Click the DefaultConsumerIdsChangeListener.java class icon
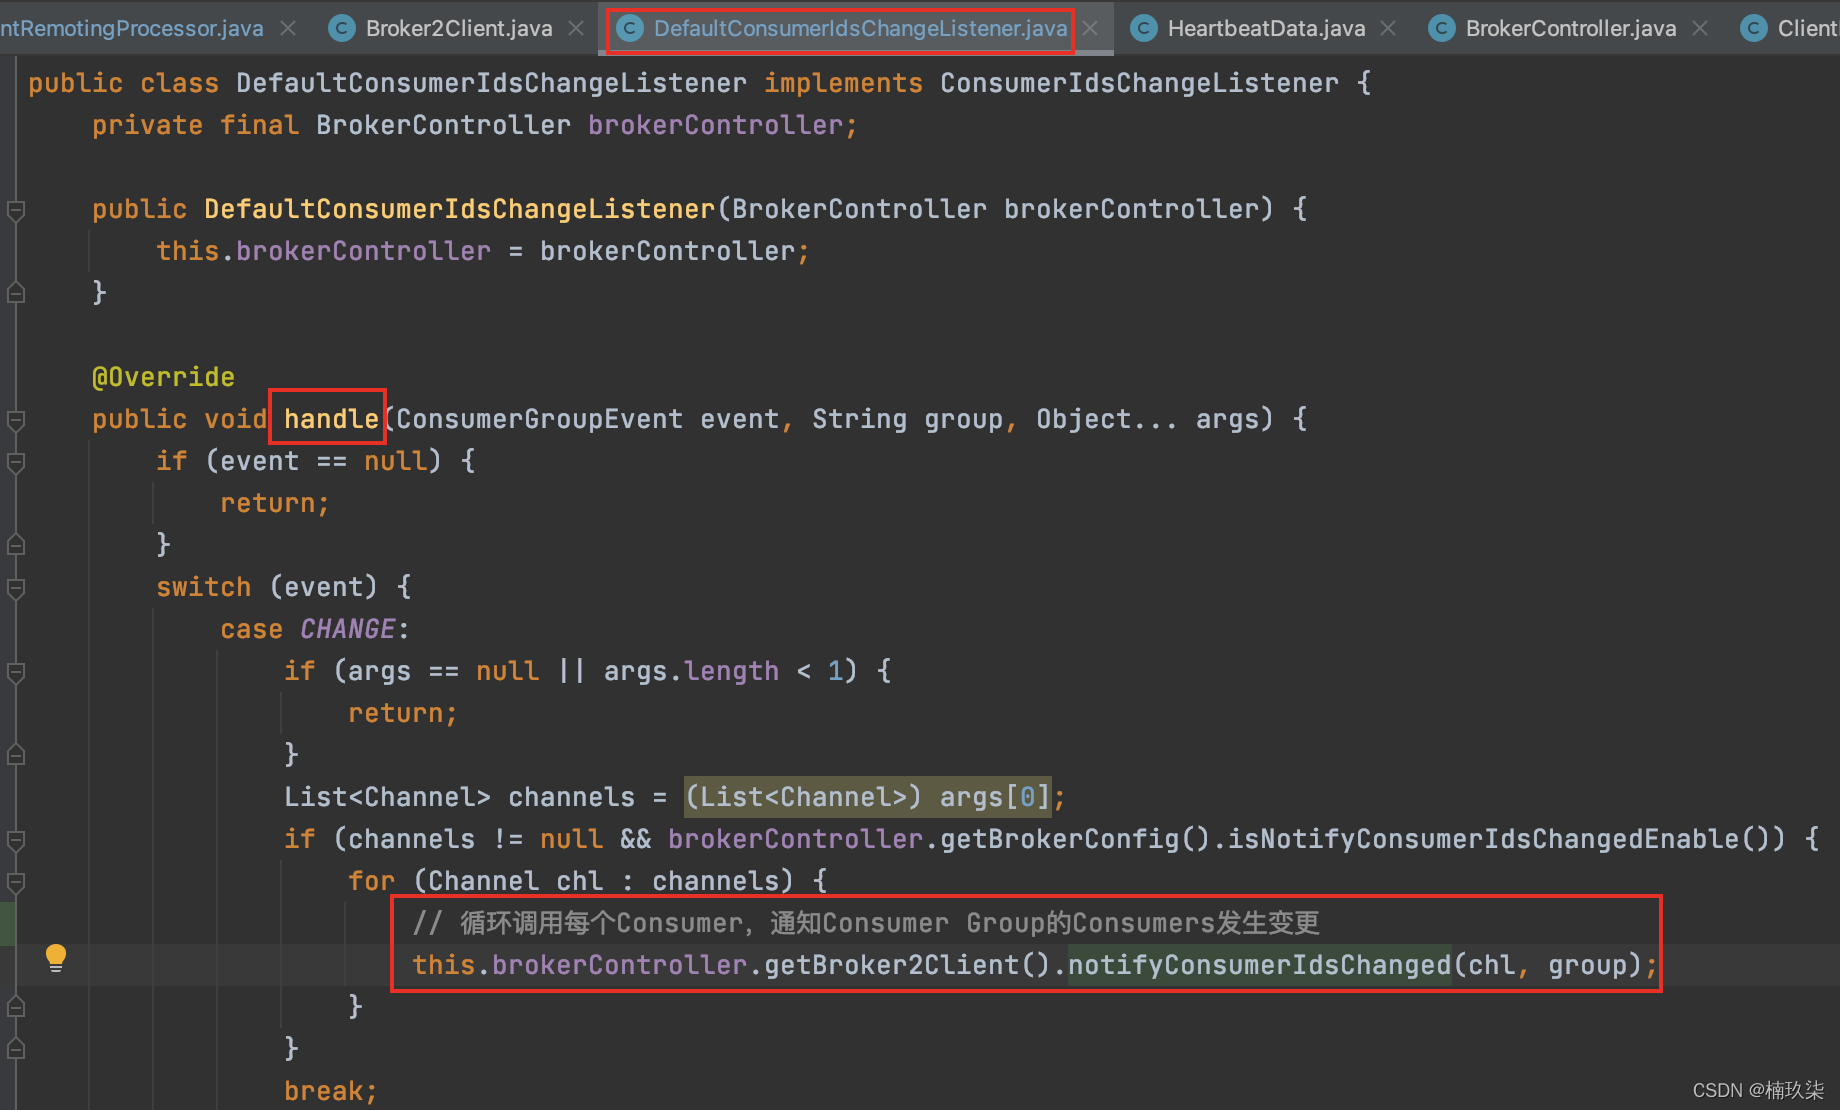The image size is (1840, 1110). point(630,29)
